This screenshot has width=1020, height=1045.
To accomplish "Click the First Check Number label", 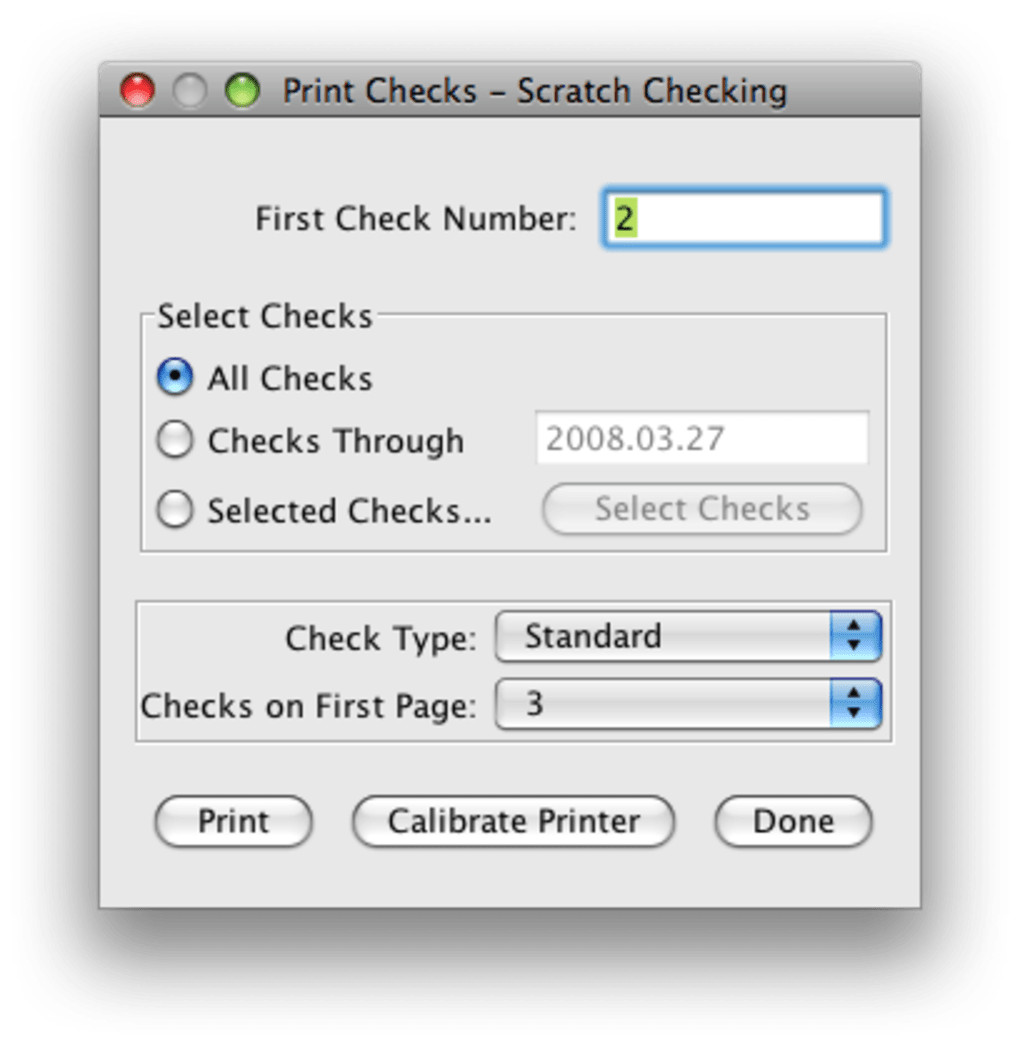I will point(416,219).
